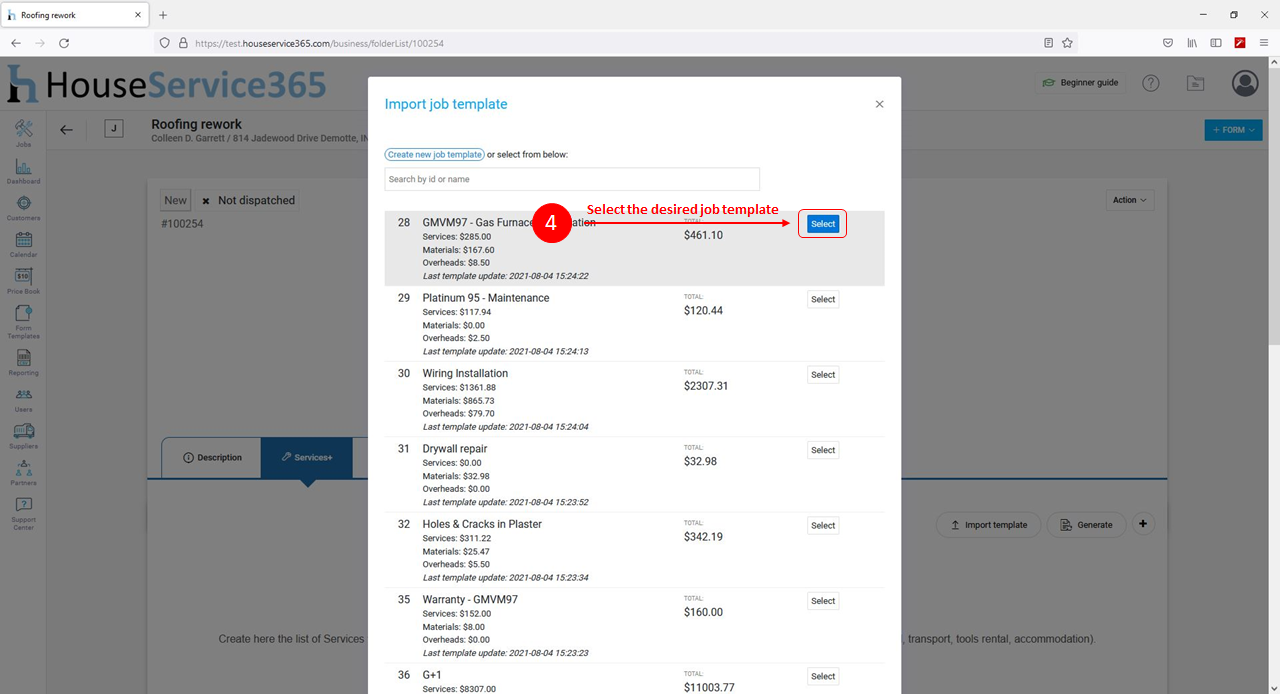Switch to the Description tab
The height and width of the screenshot is (694, 1280).
212,457
